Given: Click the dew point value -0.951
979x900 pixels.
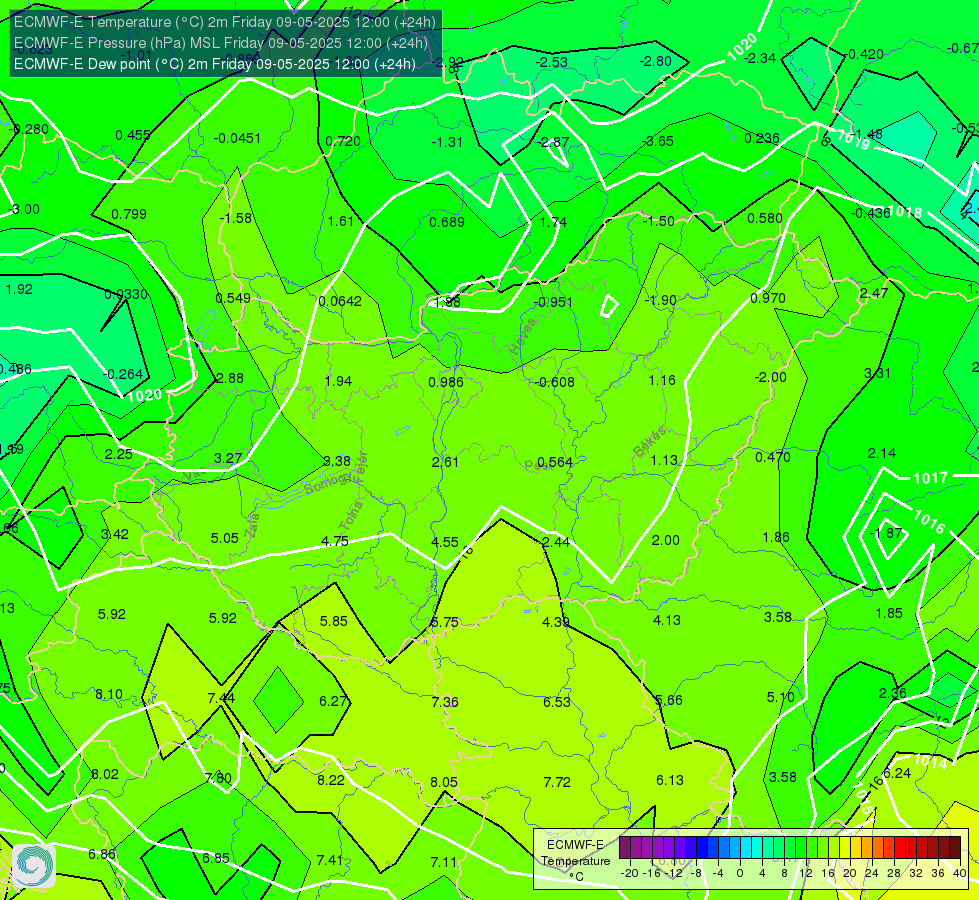Looking at the screenshot, I should [x=553, y=302].
